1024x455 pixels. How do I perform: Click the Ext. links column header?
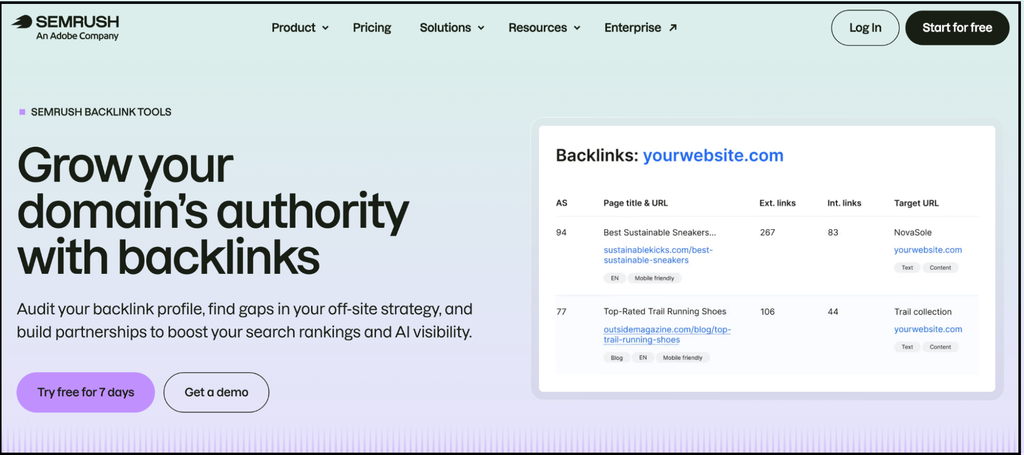(778, 203)
